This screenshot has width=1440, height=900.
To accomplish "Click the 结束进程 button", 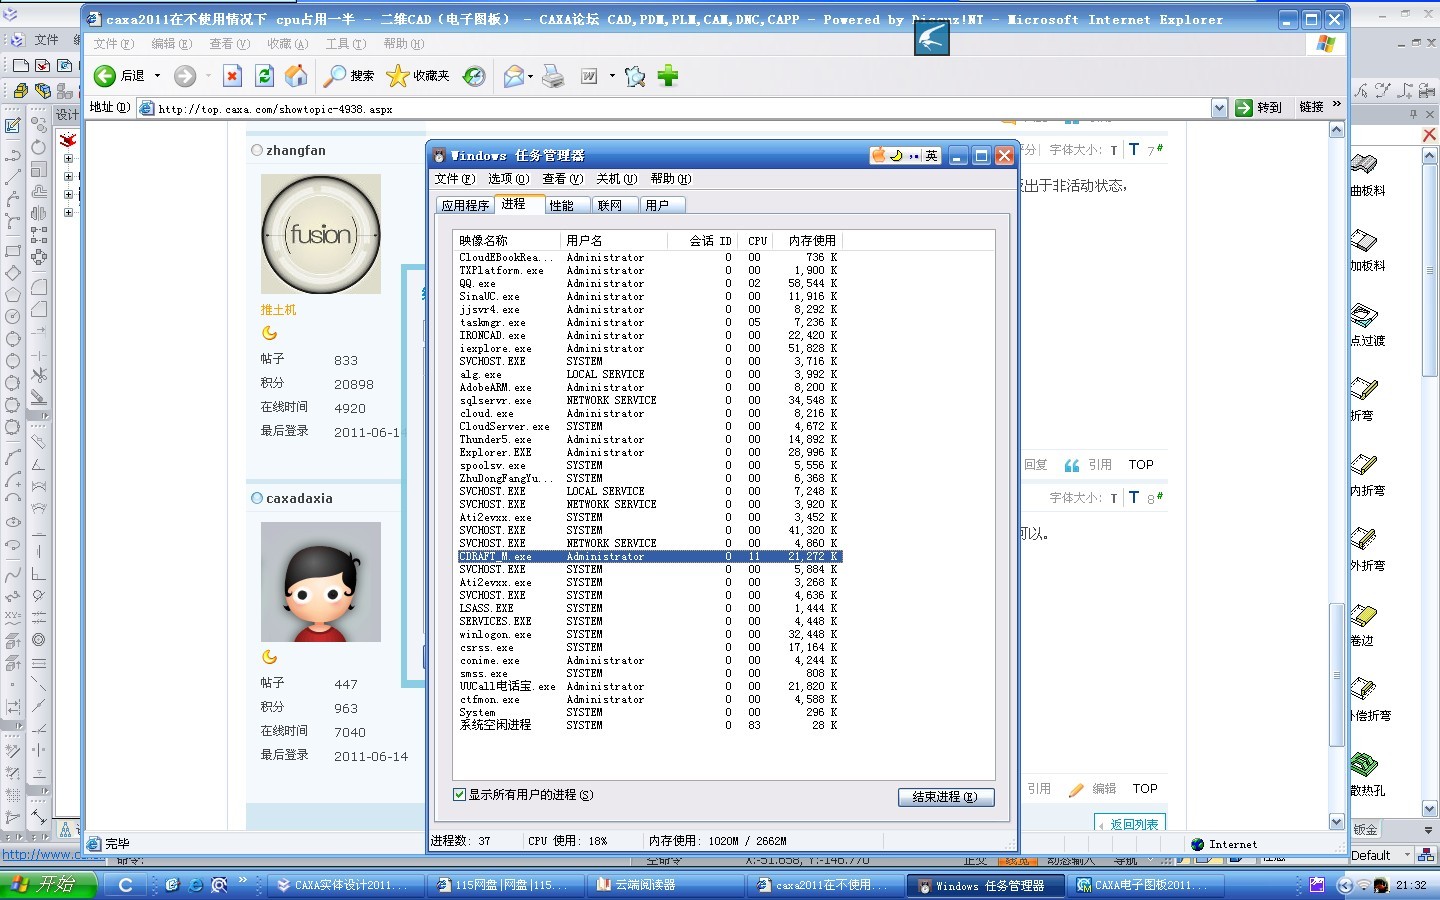I will (946, 797).
